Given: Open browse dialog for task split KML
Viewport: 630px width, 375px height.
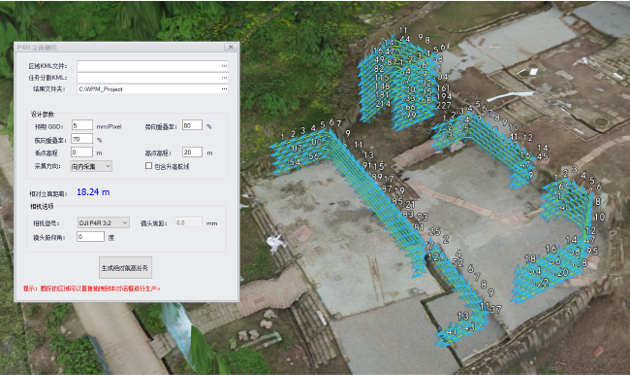Looking at the screenshot, I should [224, 78].
